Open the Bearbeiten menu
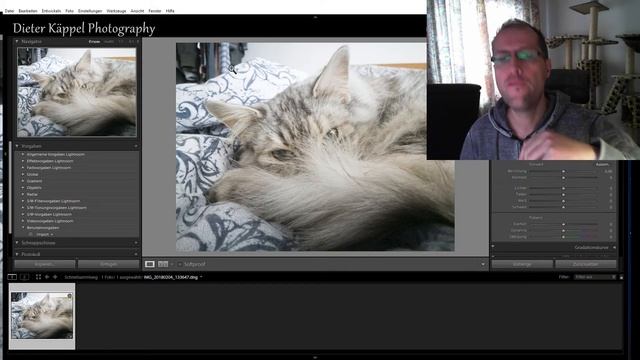 28,11
